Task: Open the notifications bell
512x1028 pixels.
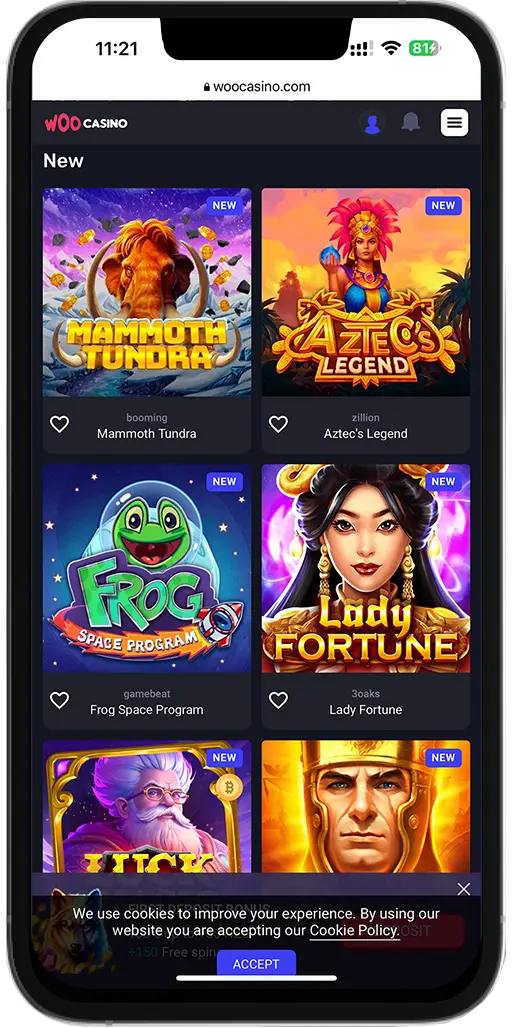Action: 411,122
